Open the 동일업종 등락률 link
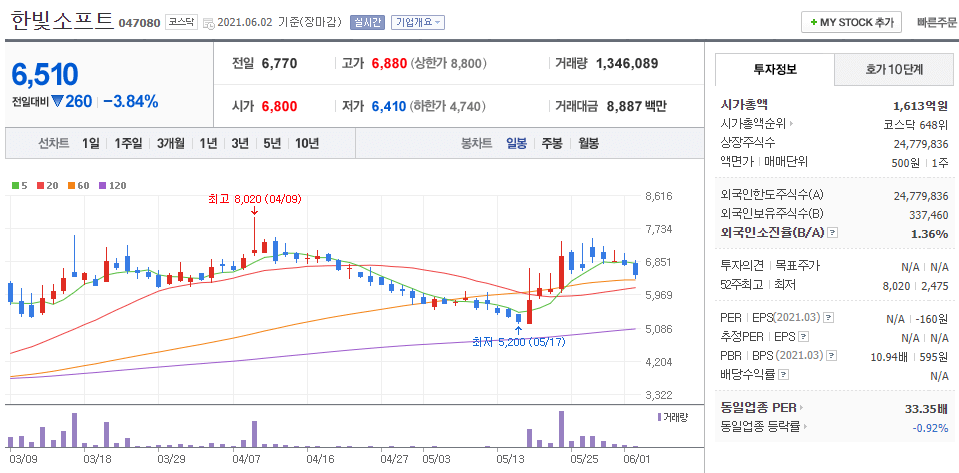The image size is (959, 473). 760,426
